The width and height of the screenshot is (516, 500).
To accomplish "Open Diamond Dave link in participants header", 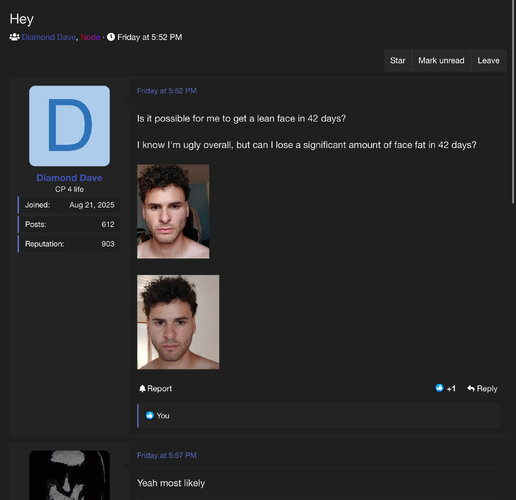I will click(49, 37).
